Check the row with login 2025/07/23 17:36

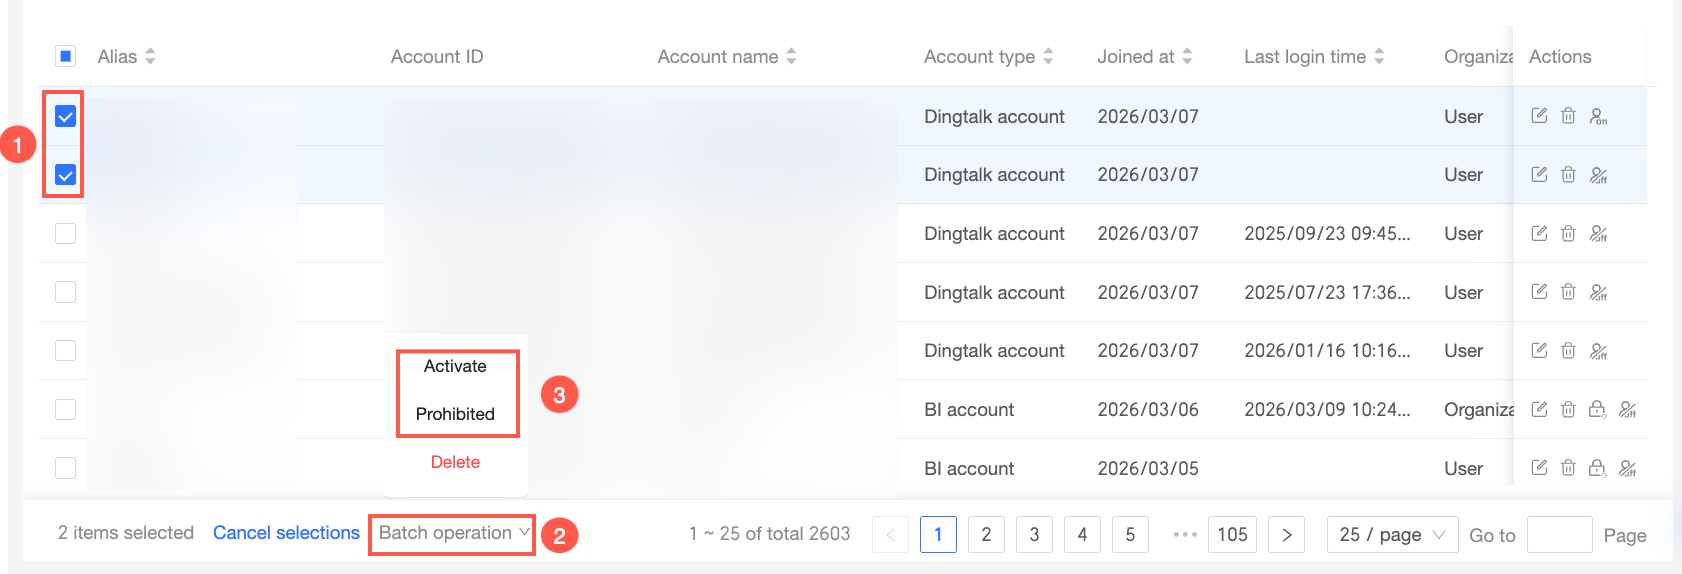click(x=65, y=292)
